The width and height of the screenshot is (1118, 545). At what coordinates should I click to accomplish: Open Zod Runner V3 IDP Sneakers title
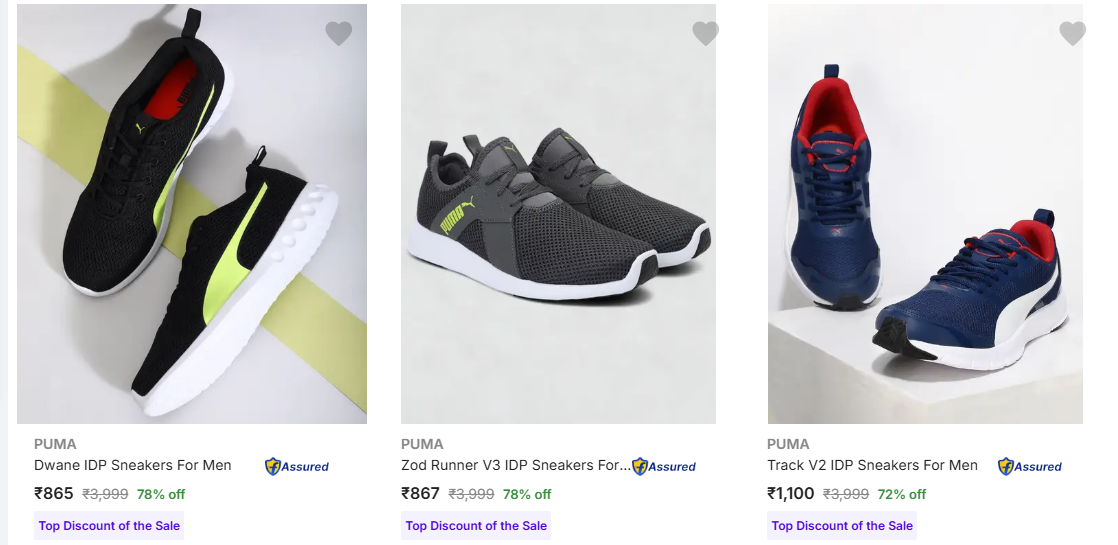tap(515, 465)
